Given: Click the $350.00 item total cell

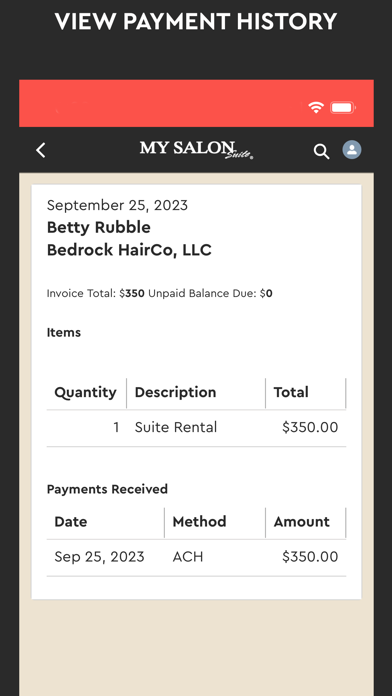Looking at the screenshot, I should [310, 427].
